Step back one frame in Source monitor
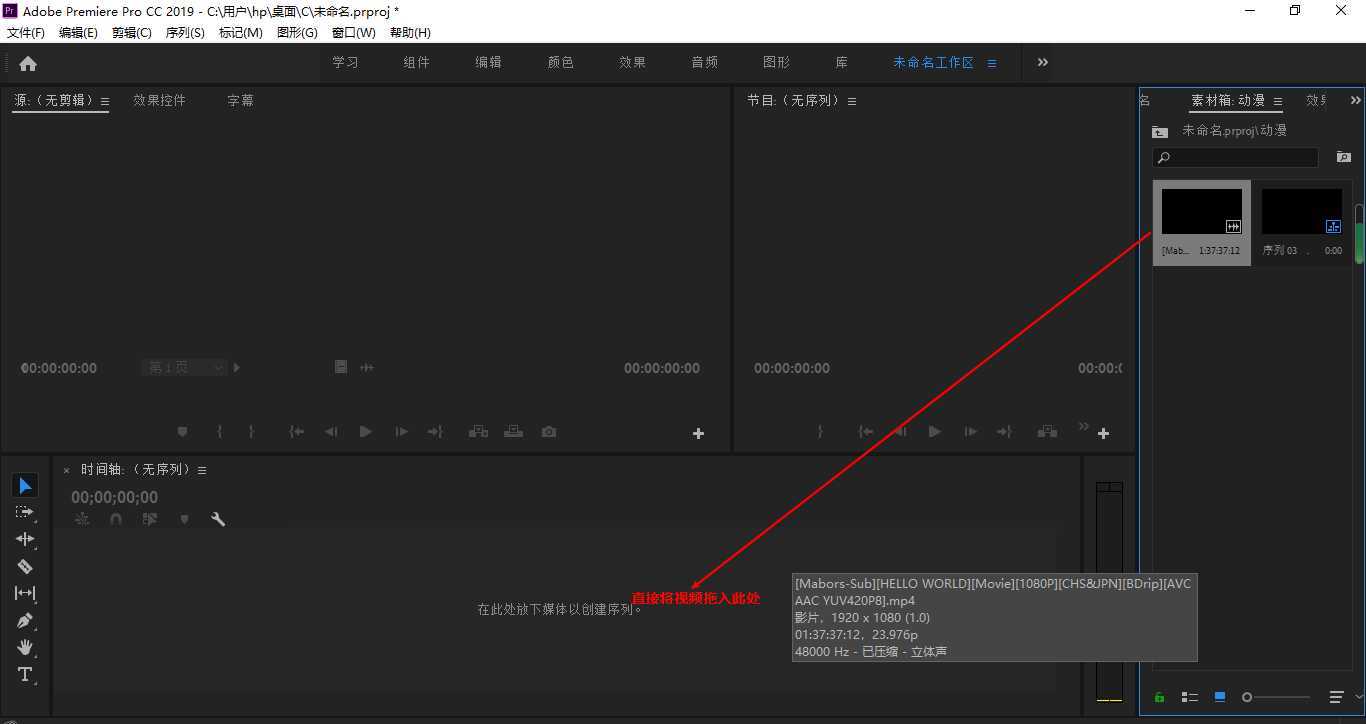This screenshot has height=724, width=1366. point(331,432)
